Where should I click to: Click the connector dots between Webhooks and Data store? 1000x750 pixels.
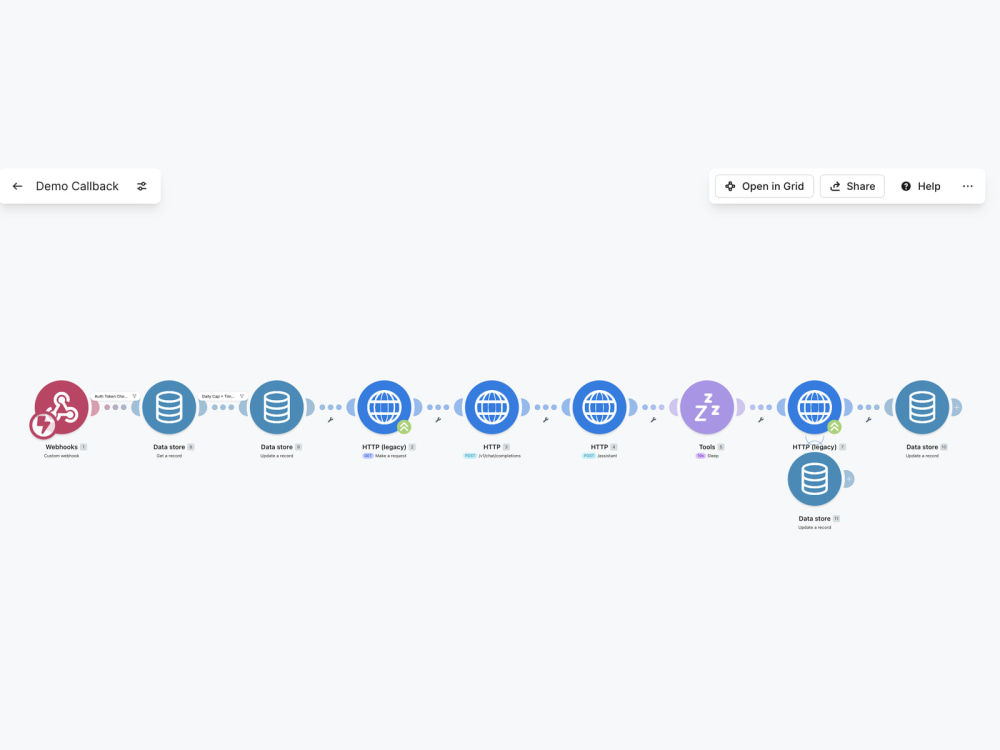point(115,407)
